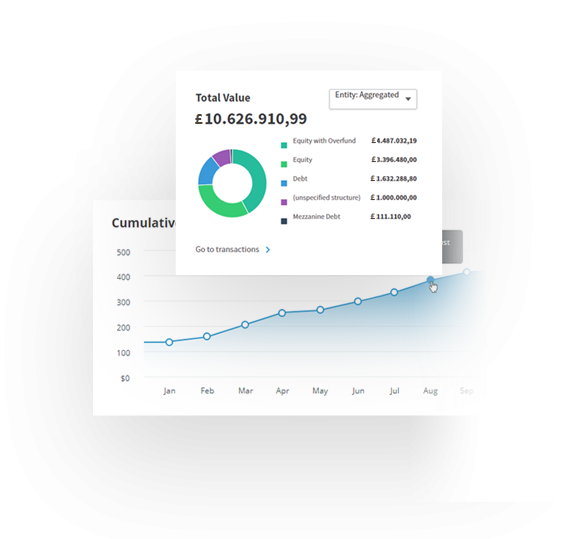Select the Jul data point on the chart
Image resolution: width=576 pixels, height=539 pixels.
click(394, 292)
